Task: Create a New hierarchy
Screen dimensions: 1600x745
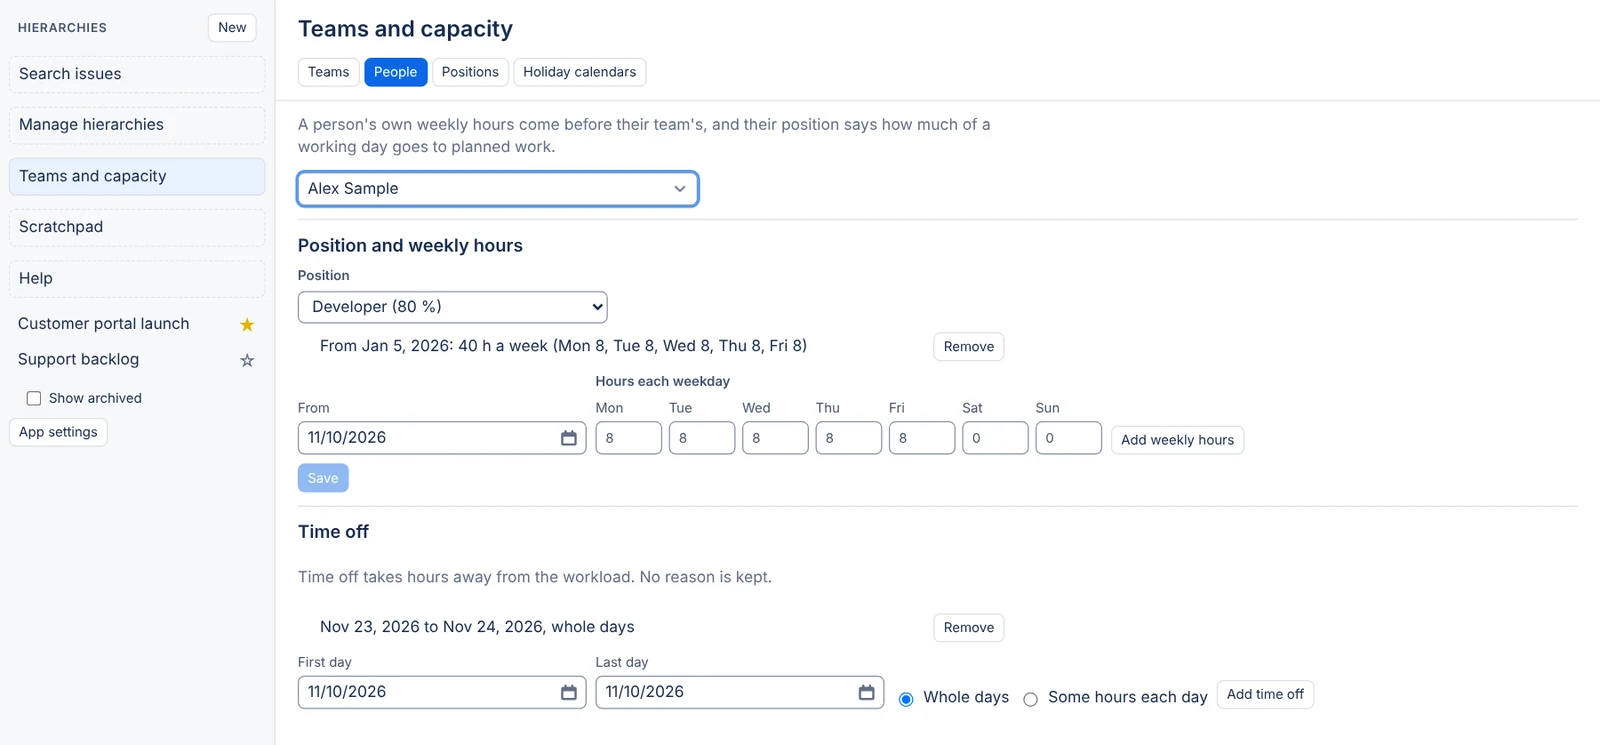Action: (232, 28)
